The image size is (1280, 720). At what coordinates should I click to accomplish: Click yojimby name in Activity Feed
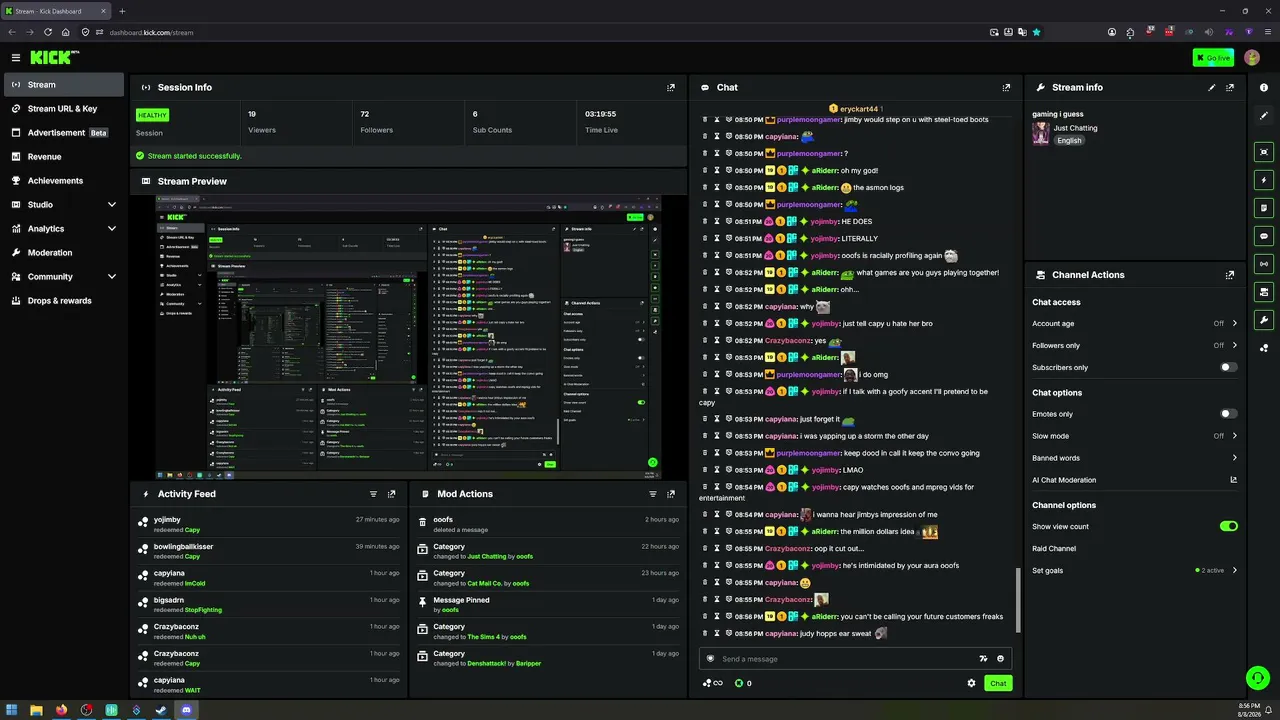pos(167,520)
